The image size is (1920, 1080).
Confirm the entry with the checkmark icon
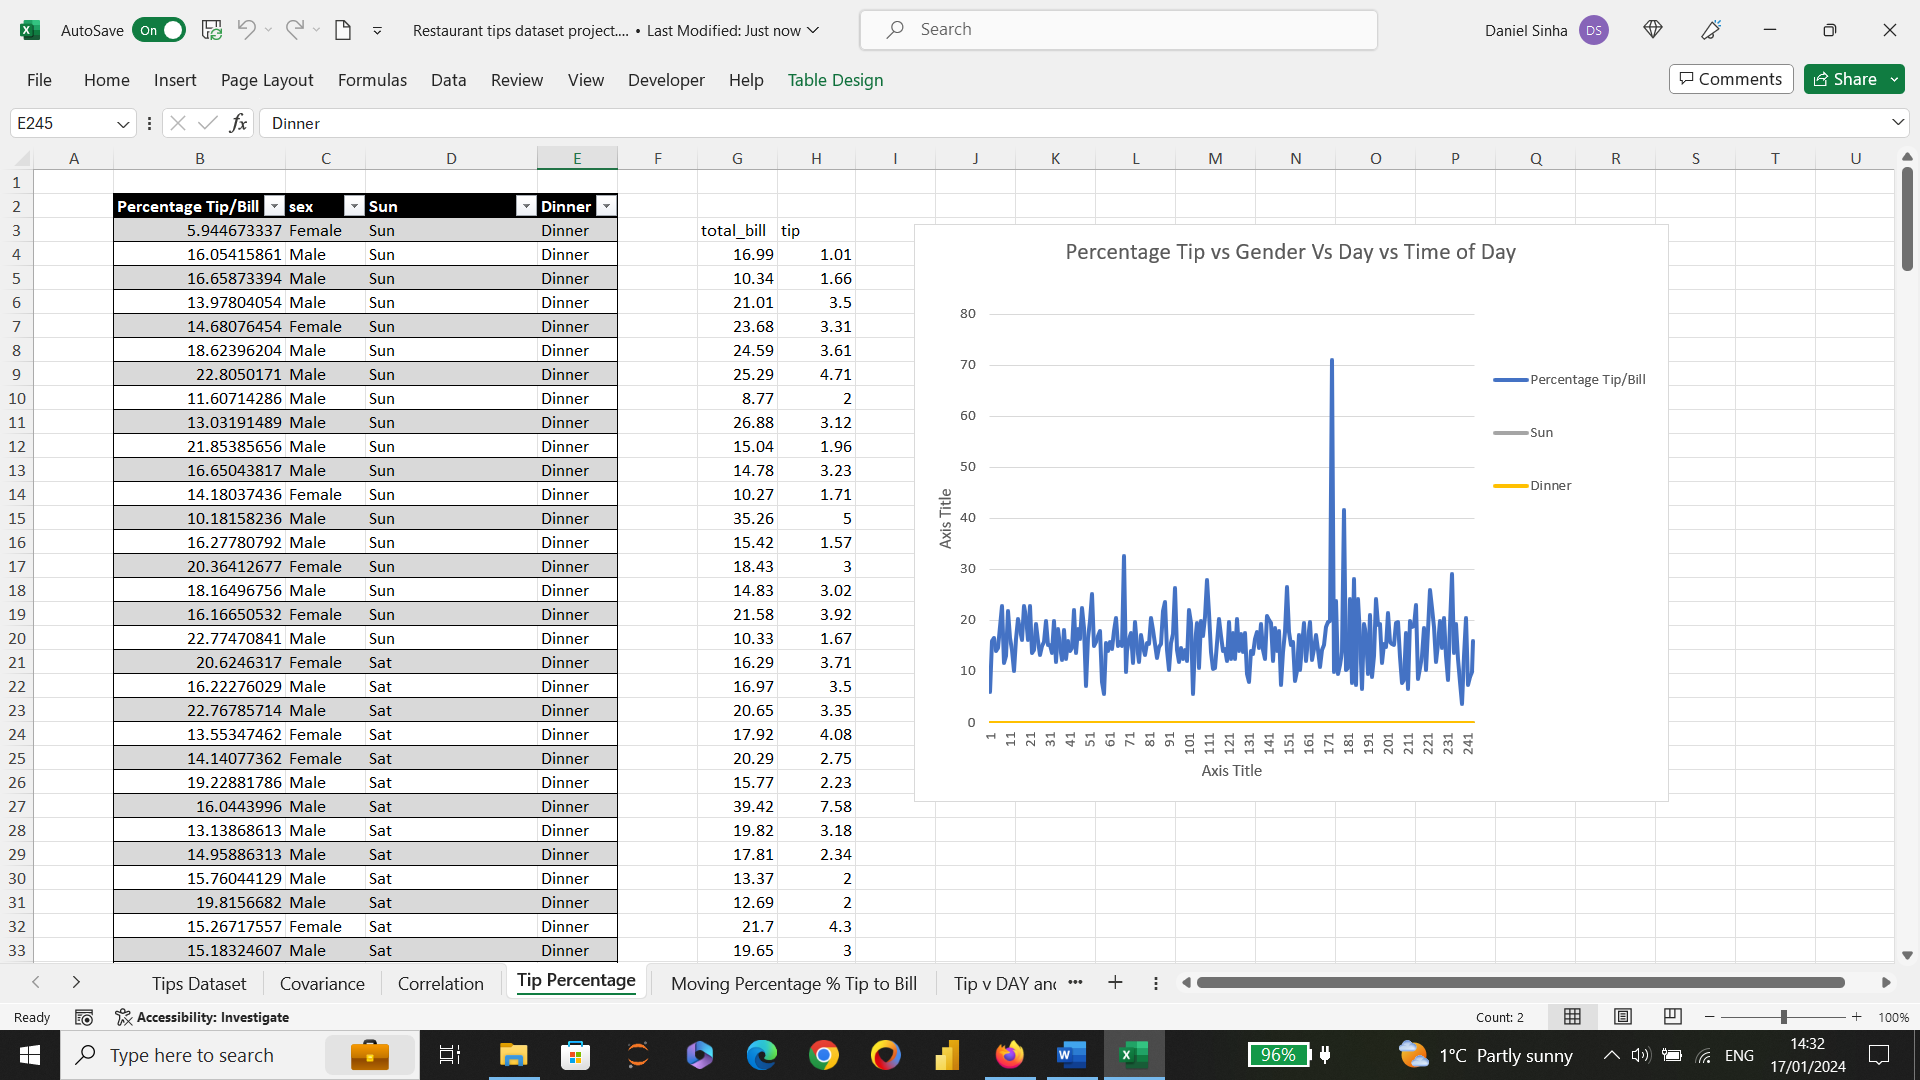click(207, 122)
